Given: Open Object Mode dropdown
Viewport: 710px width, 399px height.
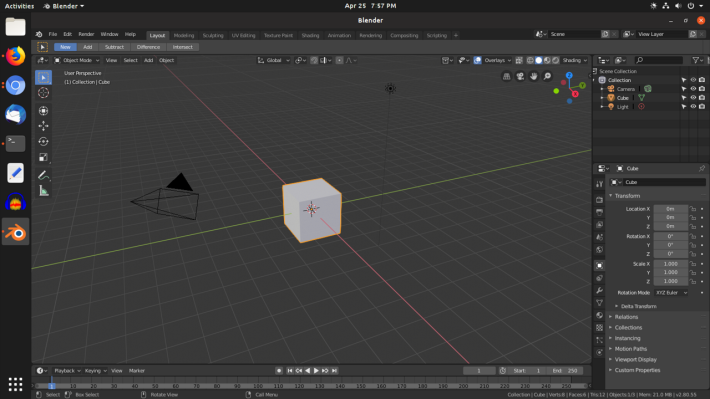Looking at the screenshot, I should 77,60.
